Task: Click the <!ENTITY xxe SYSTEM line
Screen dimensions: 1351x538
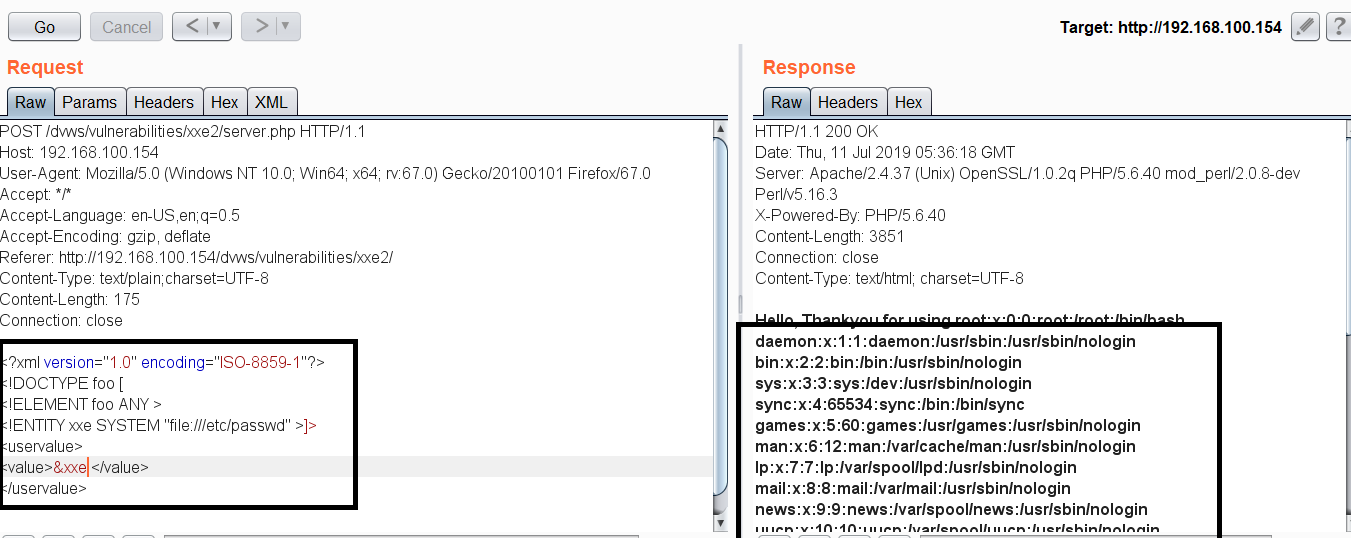Action: (x=158, y=426)
